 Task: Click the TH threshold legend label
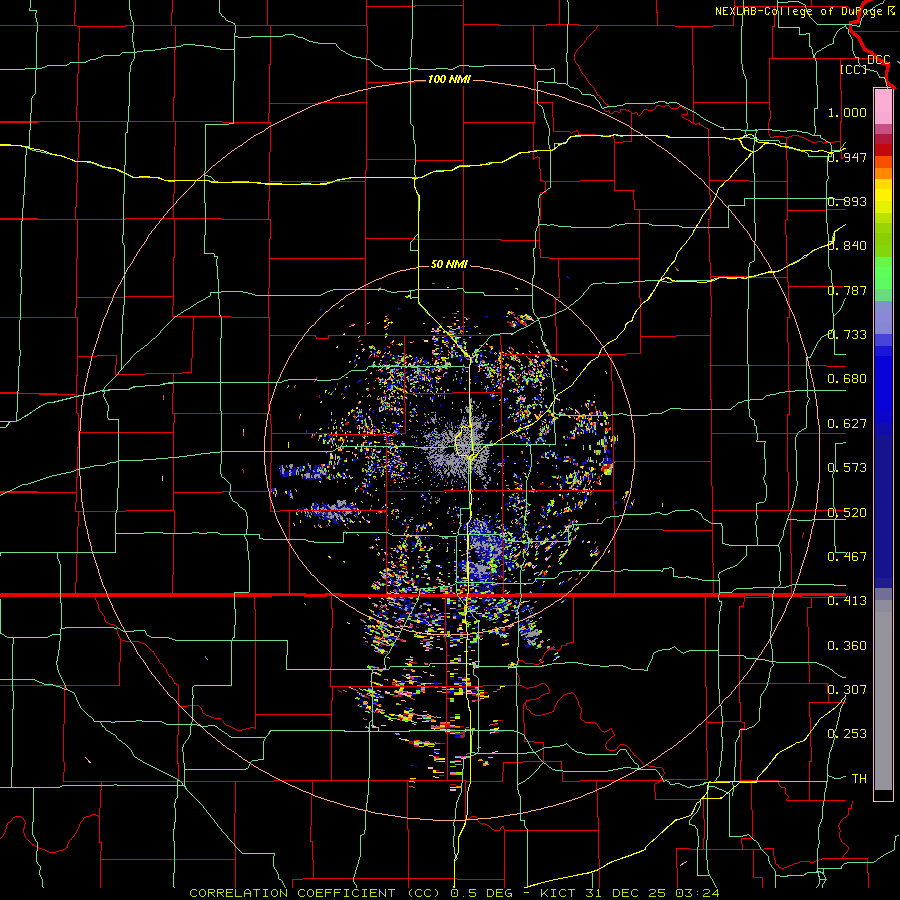pyautogui.click(x=859, y=779)
